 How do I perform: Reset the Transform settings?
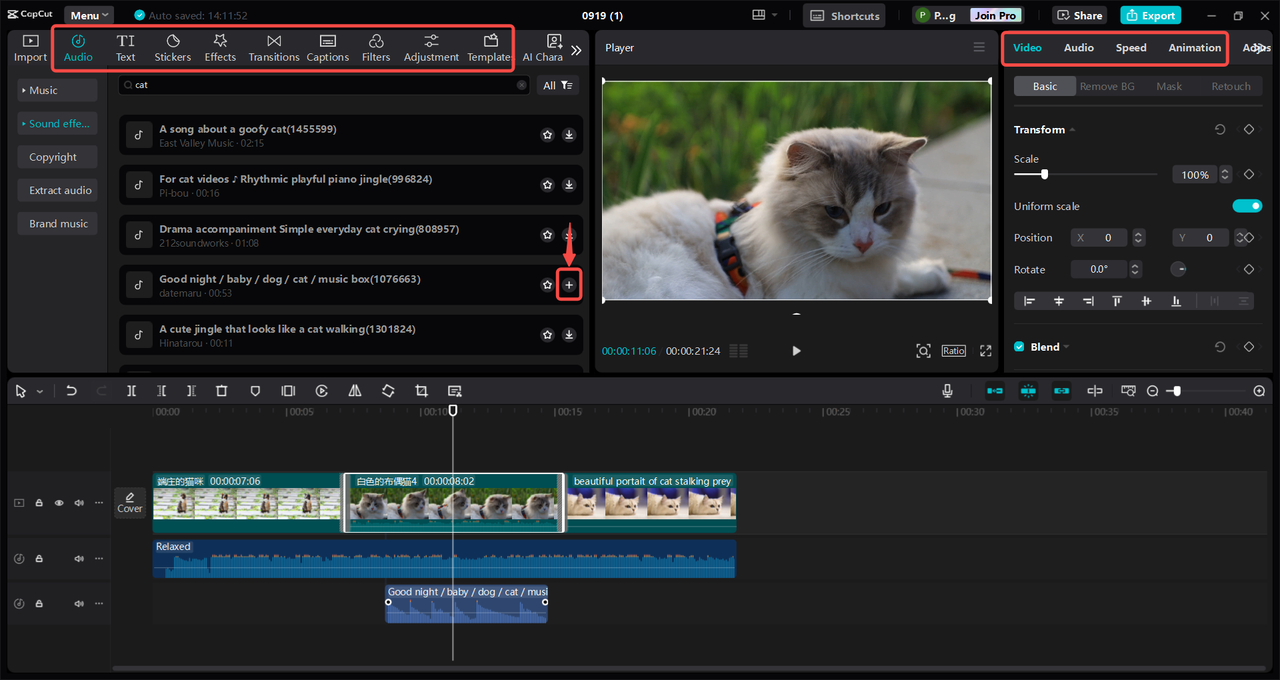pyautogui.click(x=1220, y=130)
